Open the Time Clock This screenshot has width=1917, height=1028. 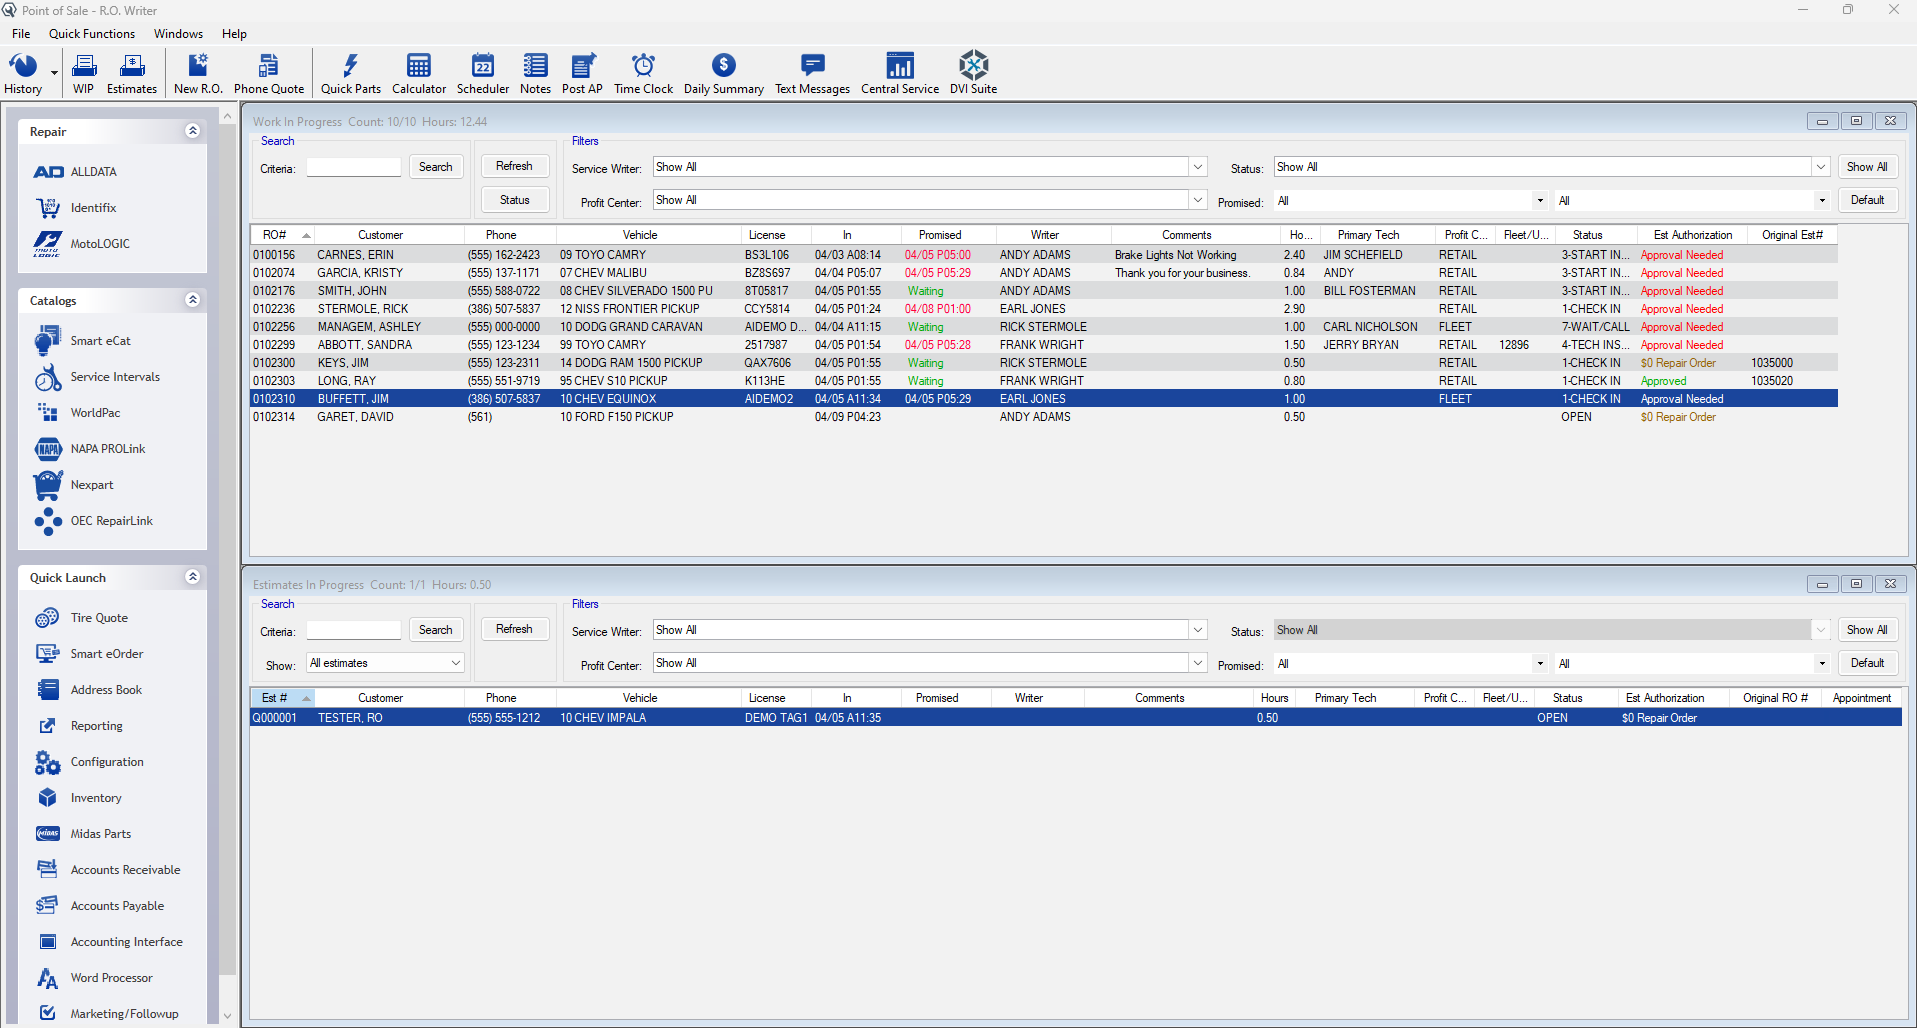coord(643,72)
